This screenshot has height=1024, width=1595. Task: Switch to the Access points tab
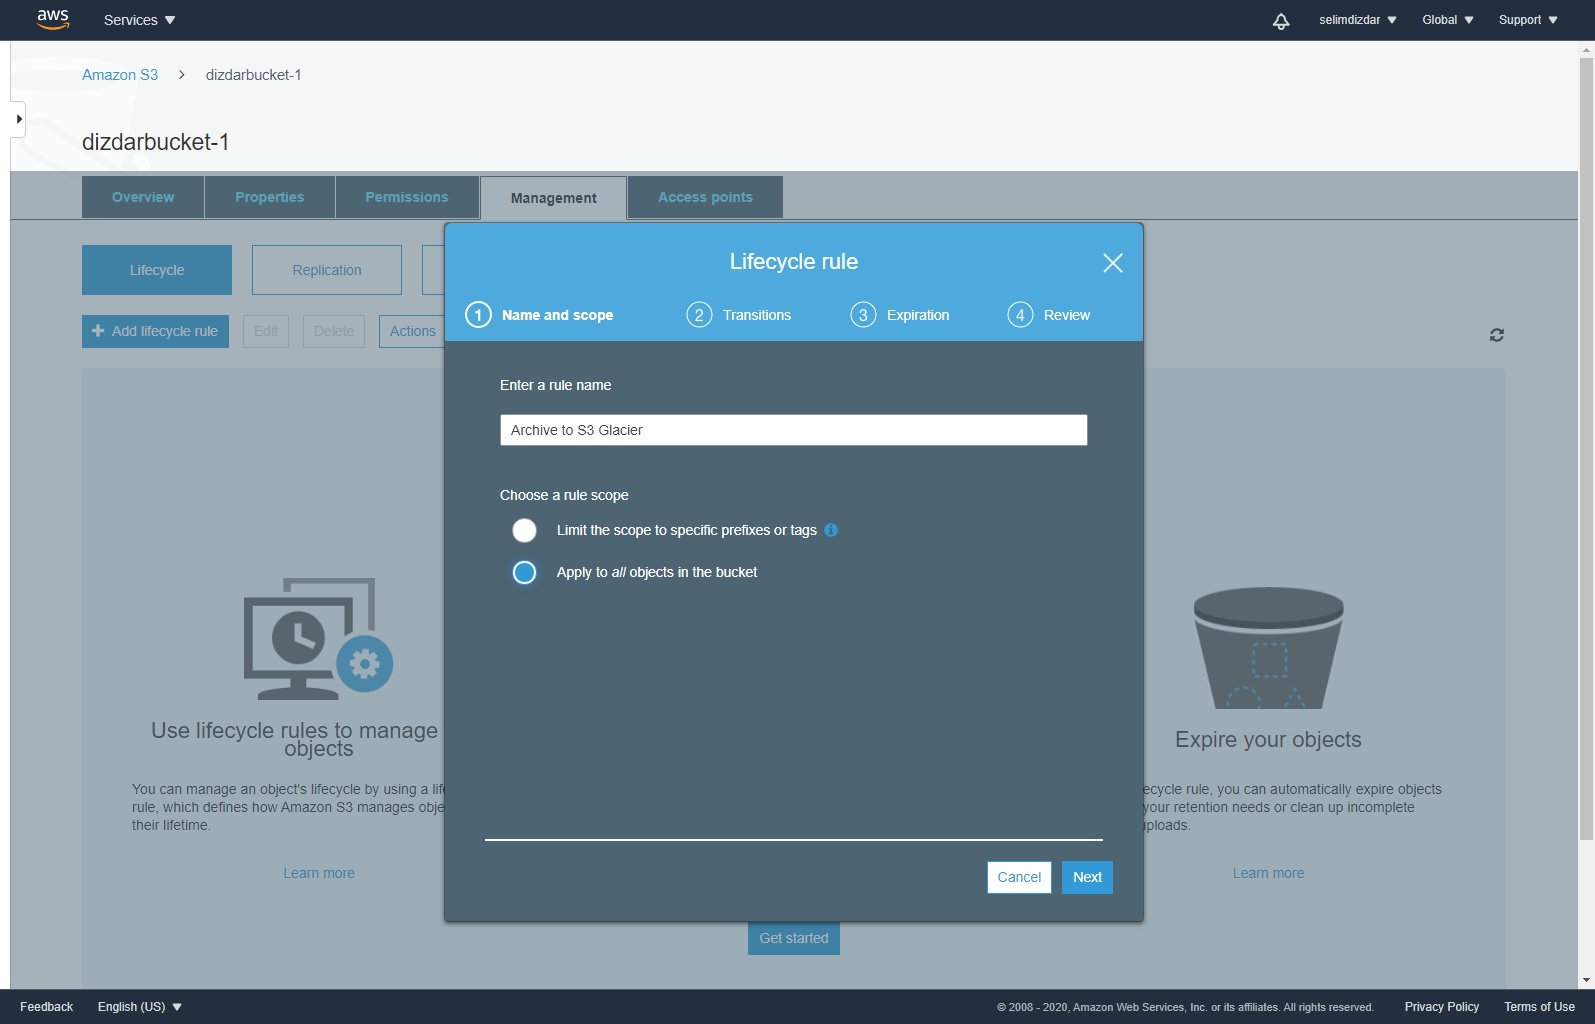(x=705, y=197)
